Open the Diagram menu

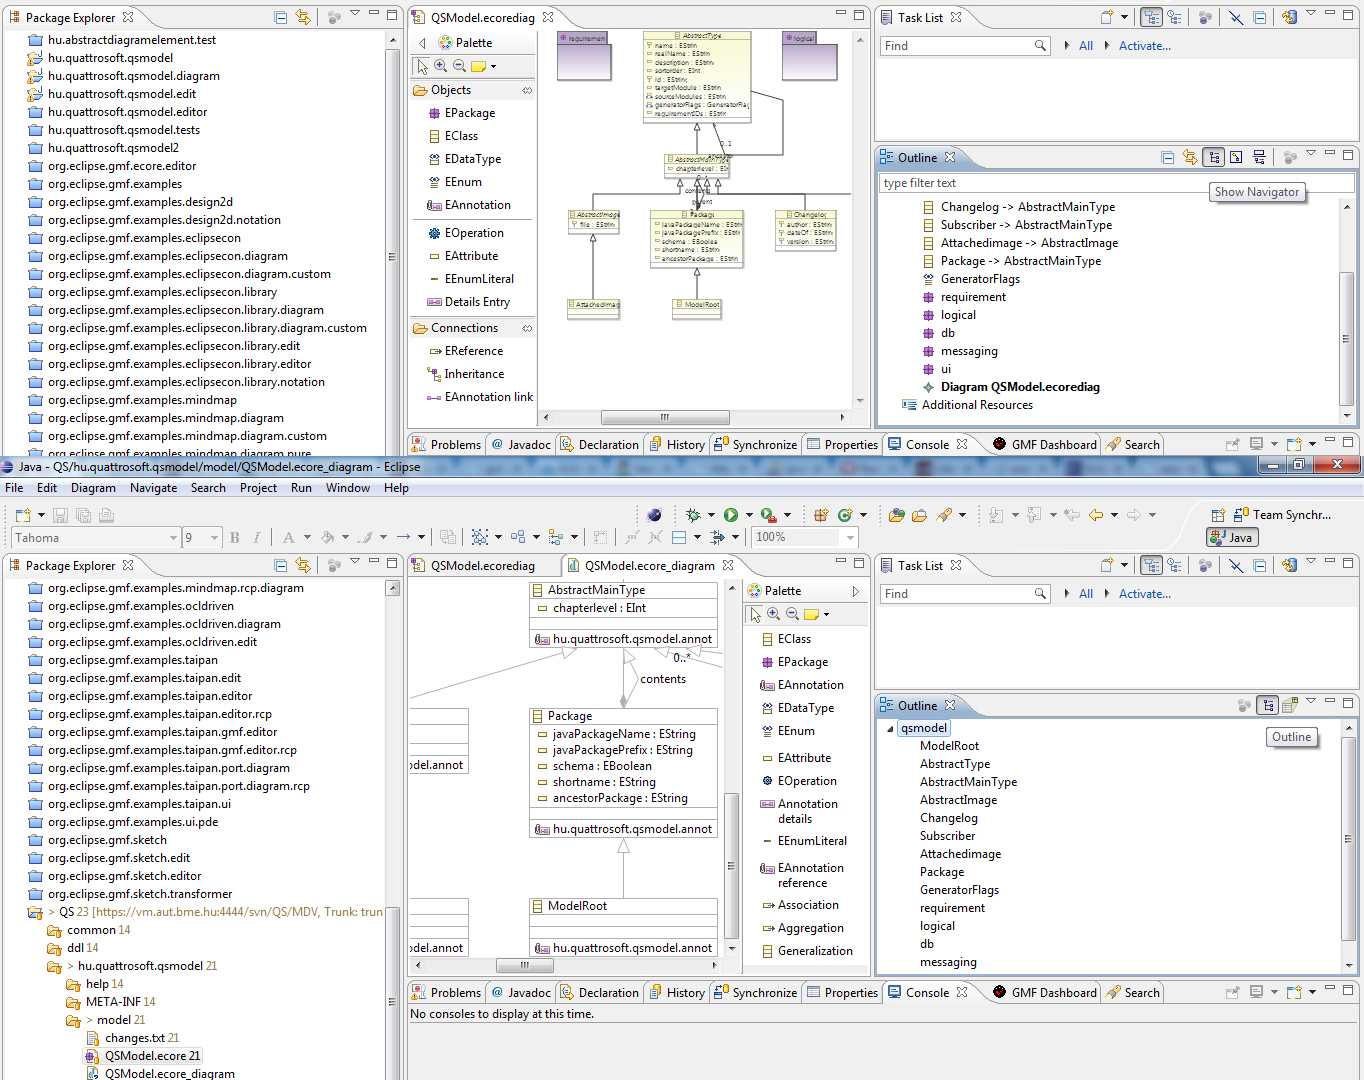[93, 488]
